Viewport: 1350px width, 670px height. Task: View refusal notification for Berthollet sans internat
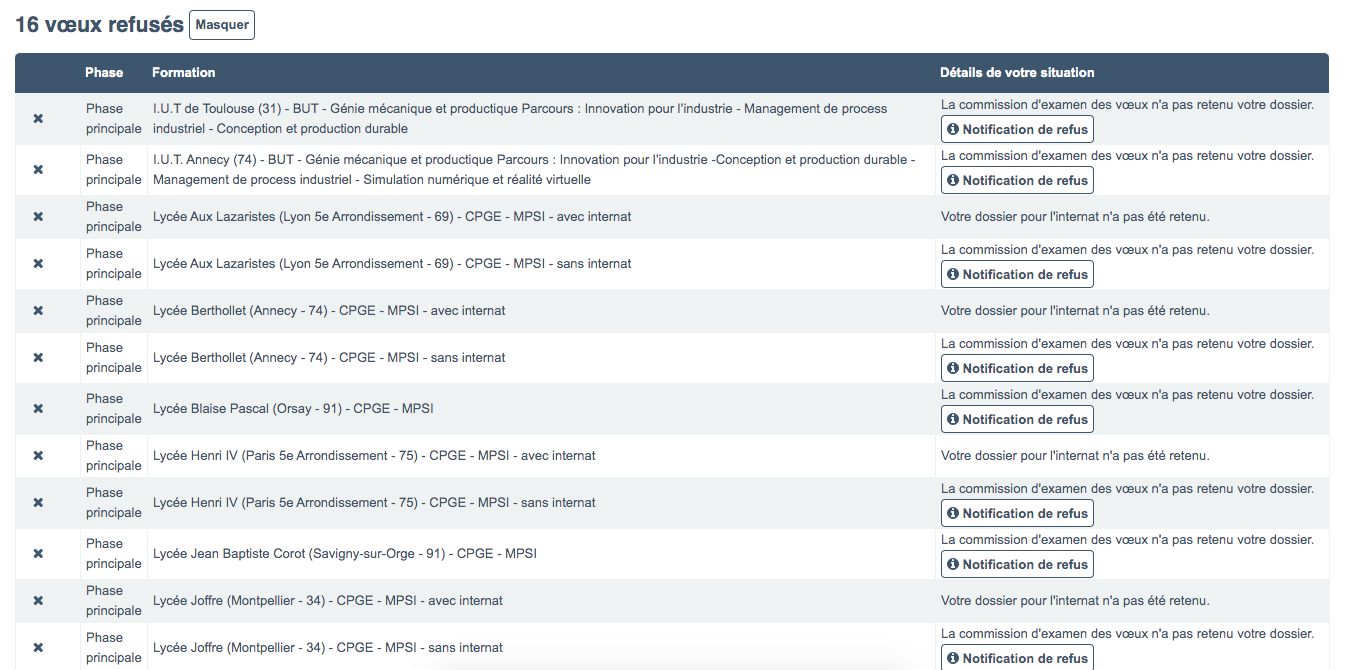1017,369
